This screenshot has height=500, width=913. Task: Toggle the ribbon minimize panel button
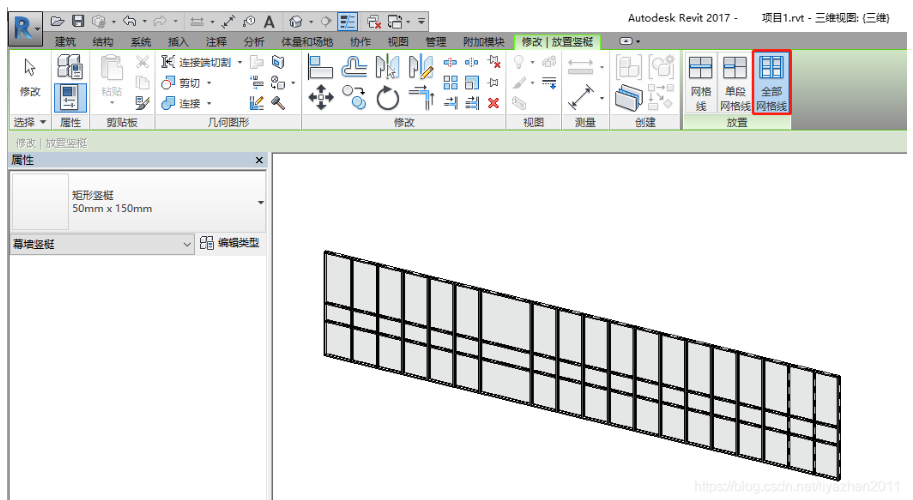pos(627,41)
